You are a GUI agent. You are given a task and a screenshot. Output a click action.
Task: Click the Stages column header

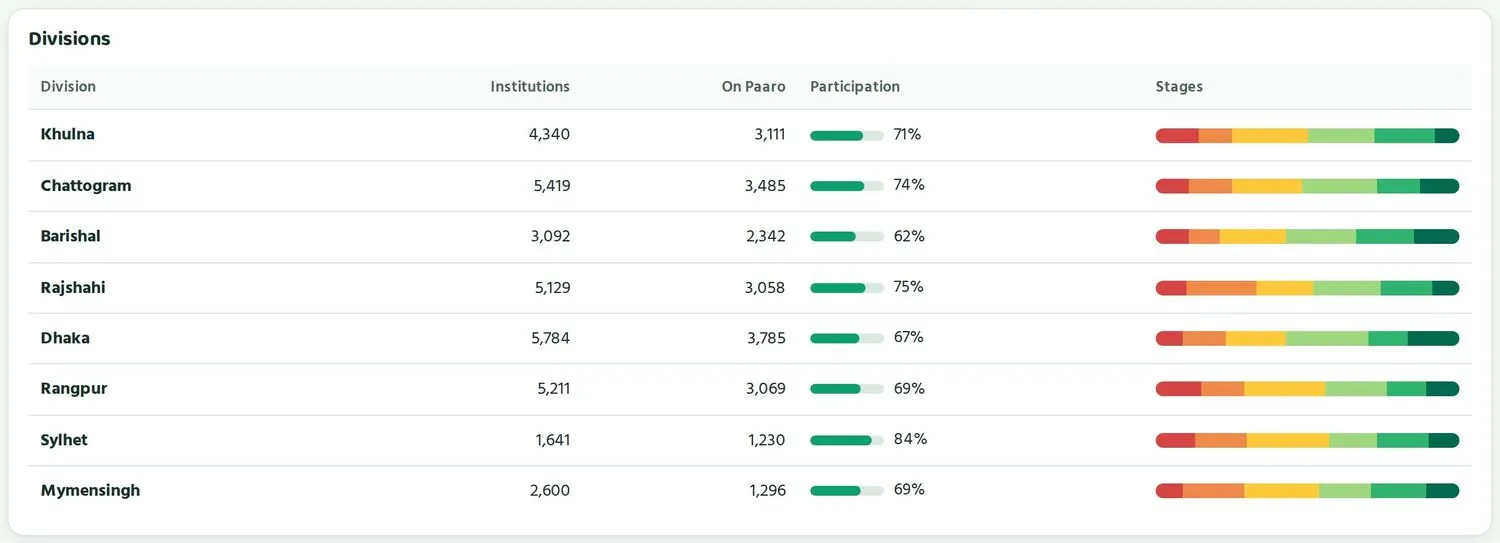click(x=1179, y=87)
